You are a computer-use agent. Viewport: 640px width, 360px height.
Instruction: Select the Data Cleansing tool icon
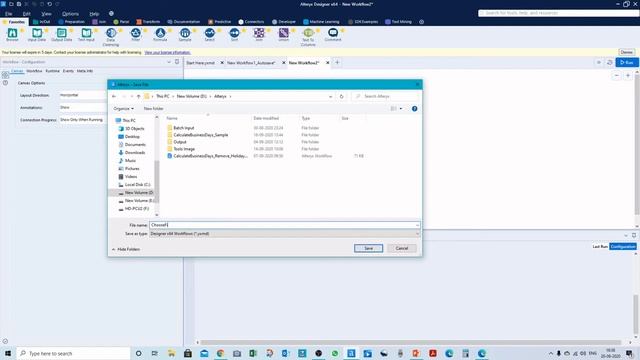[x=111, y=33]
